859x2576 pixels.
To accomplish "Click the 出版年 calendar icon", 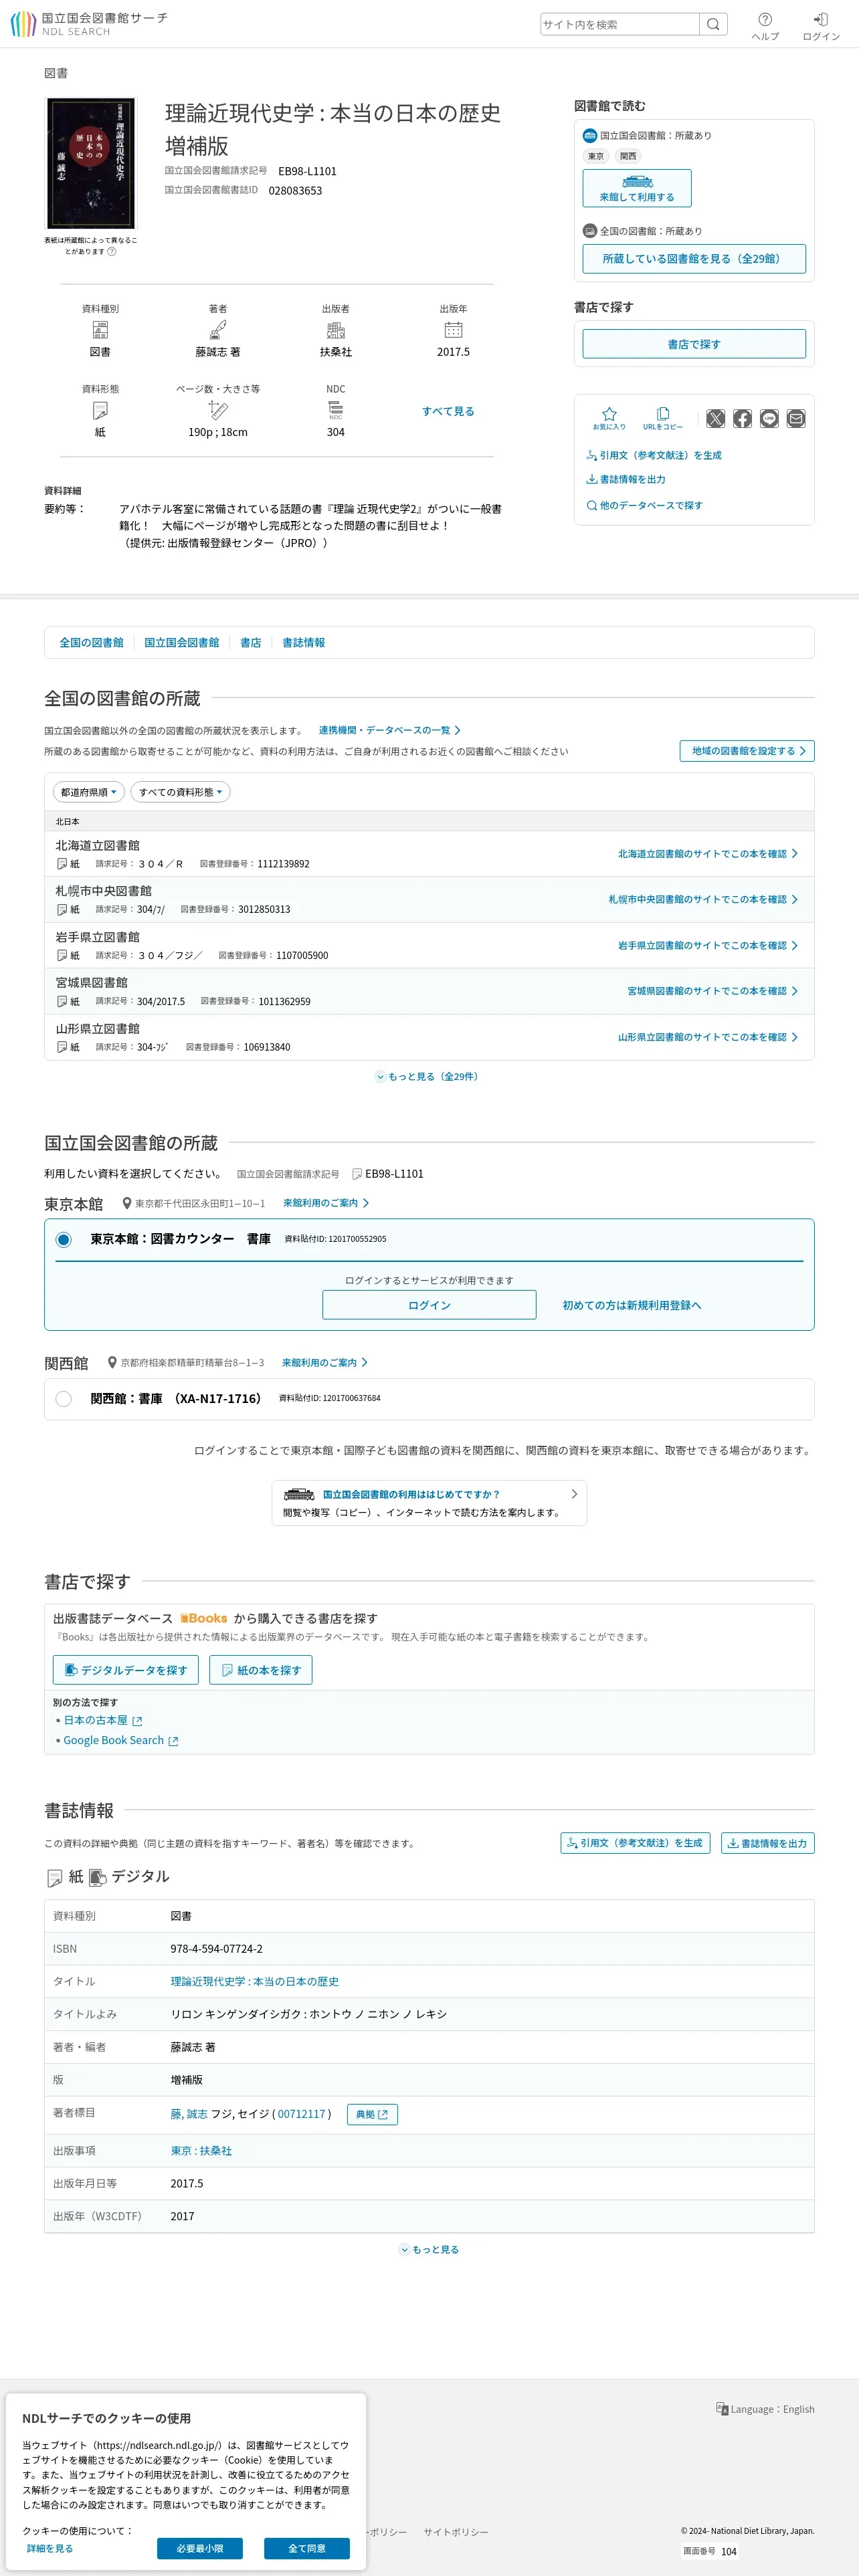I will [x=453, y=330].
